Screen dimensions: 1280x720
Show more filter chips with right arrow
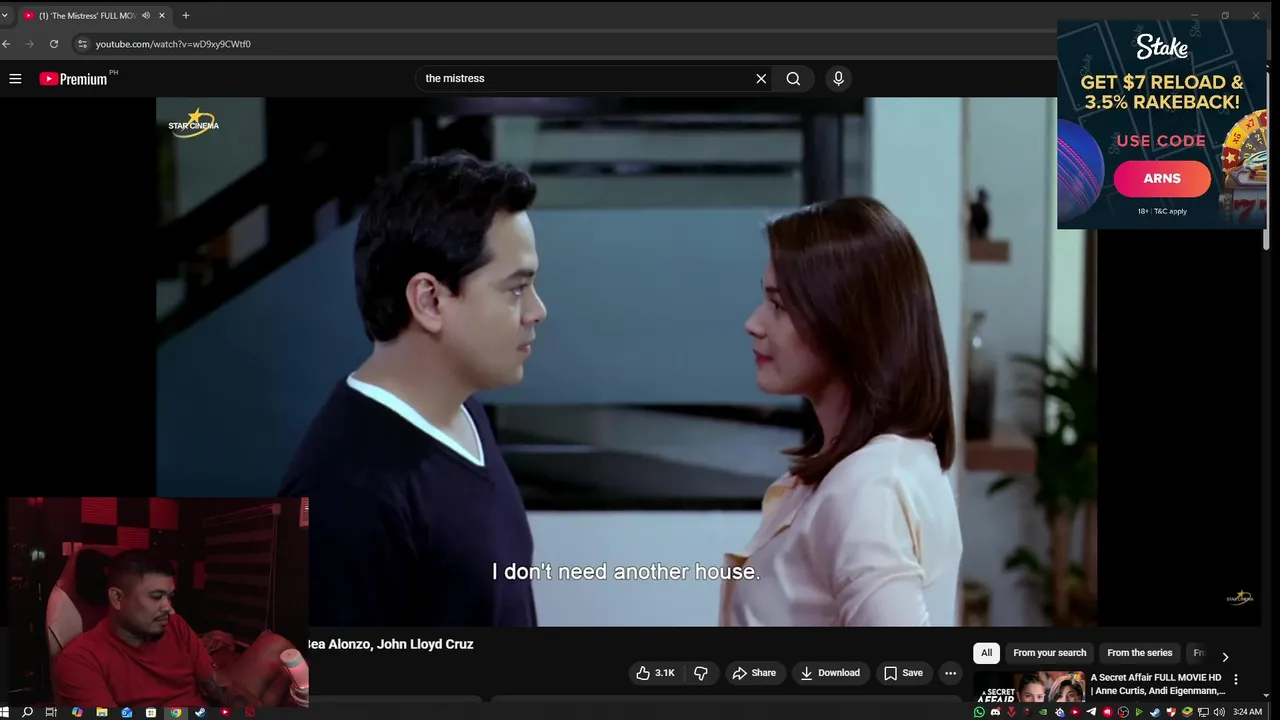[1225, 657]
